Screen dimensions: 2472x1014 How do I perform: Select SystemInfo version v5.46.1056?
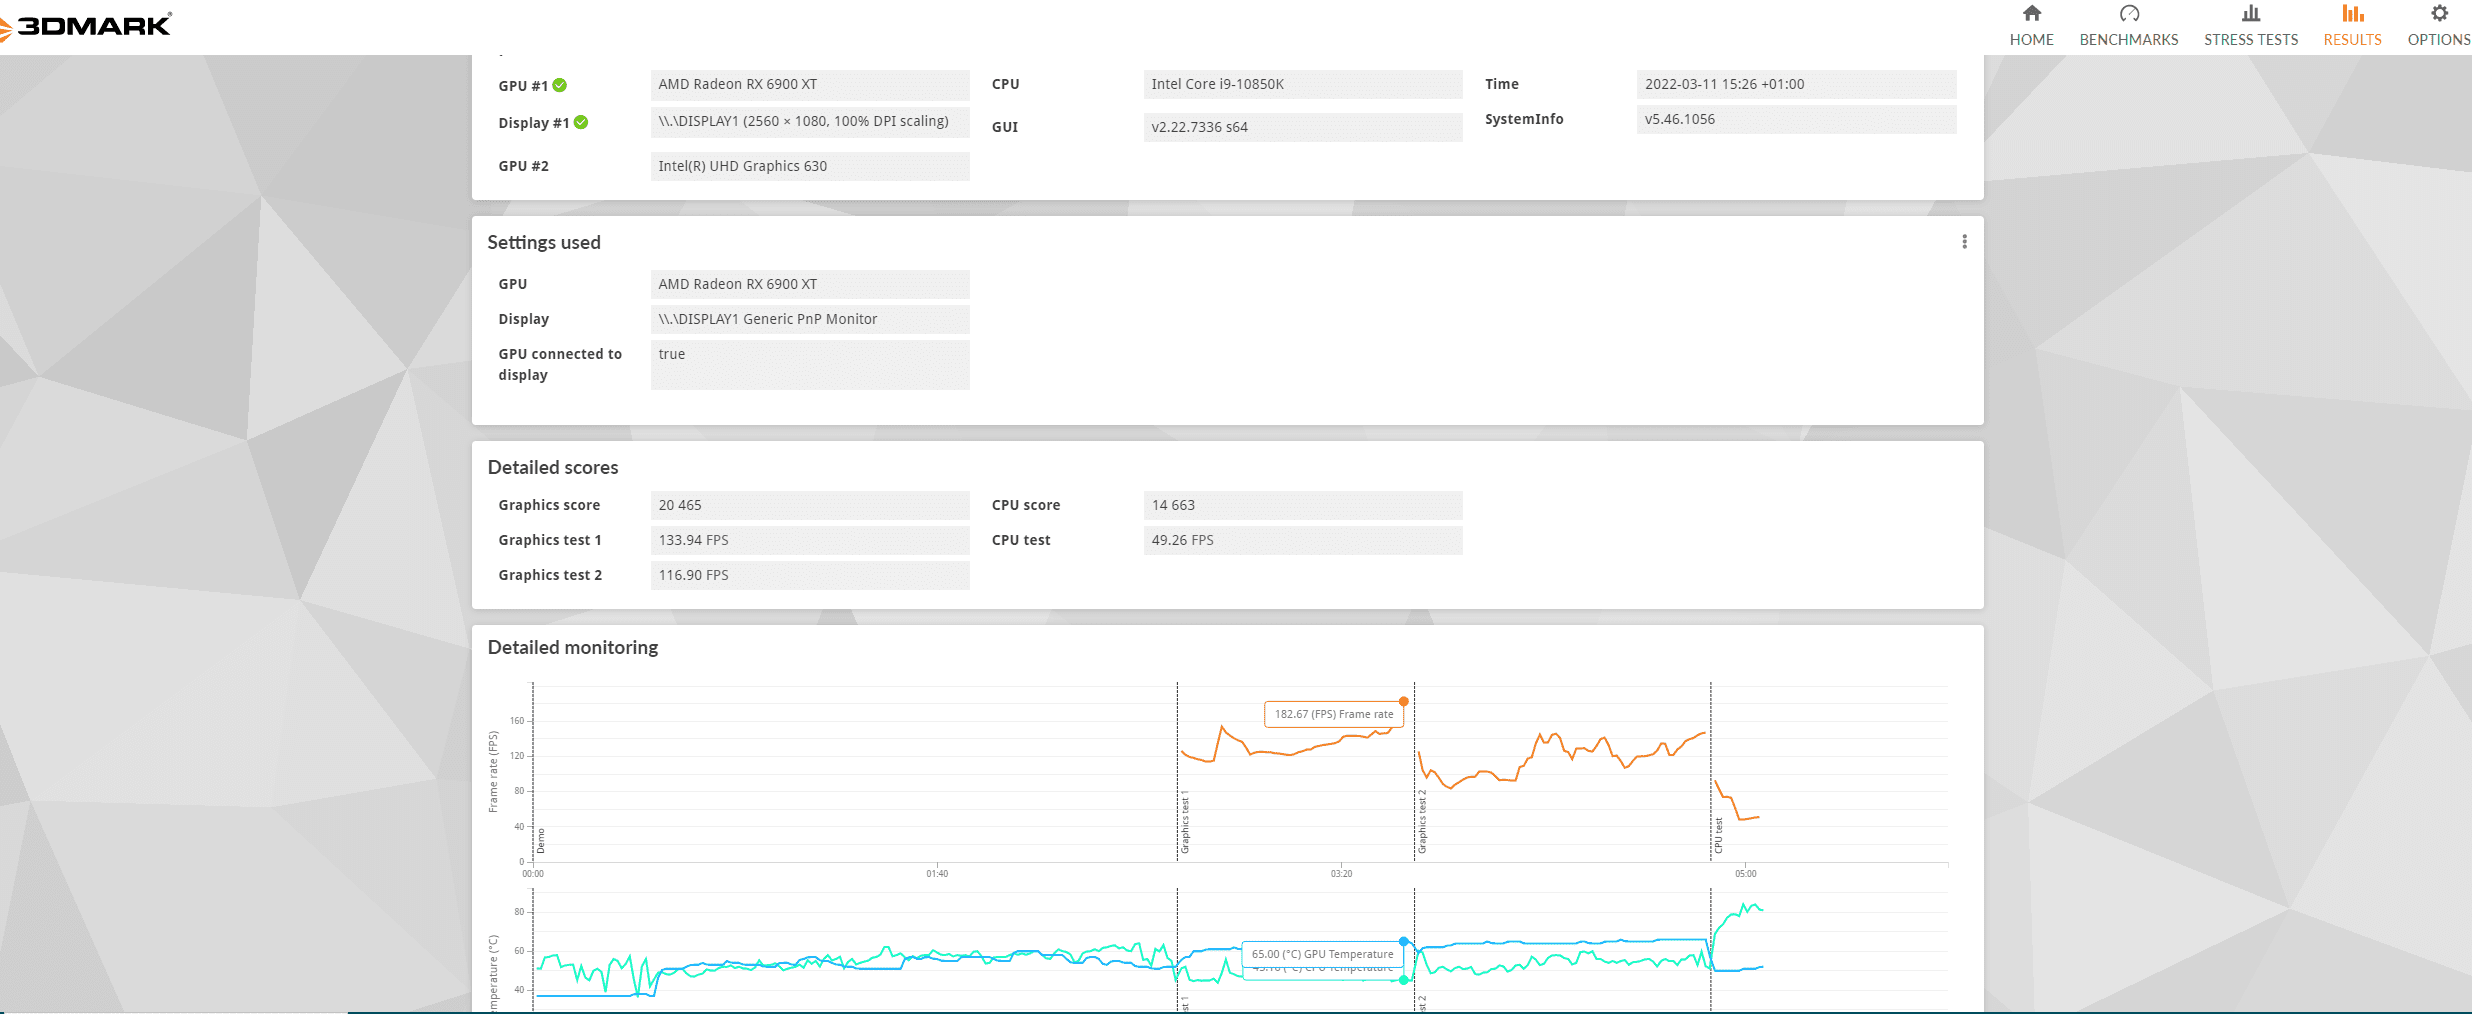coord(1796,119)
